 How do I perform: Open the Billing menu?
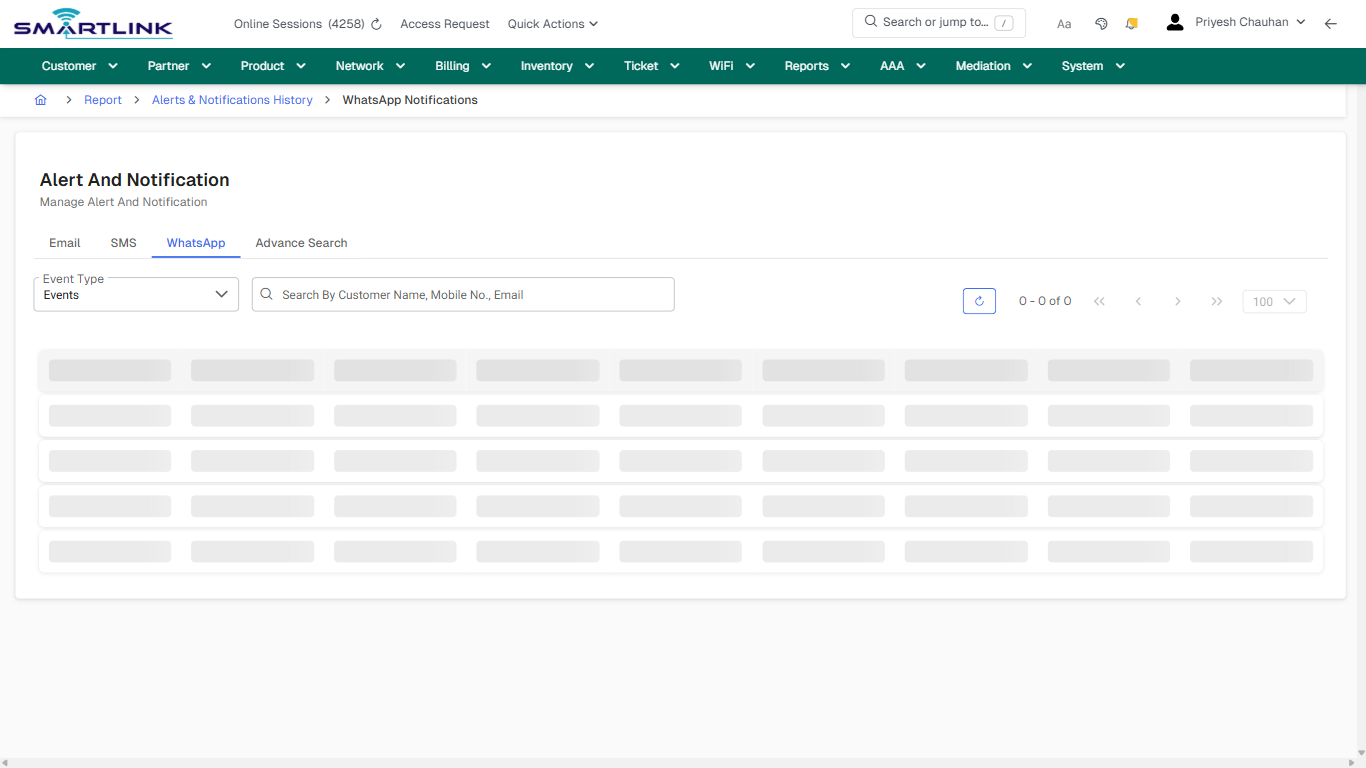pyautogui.click(x=461, y=65)
